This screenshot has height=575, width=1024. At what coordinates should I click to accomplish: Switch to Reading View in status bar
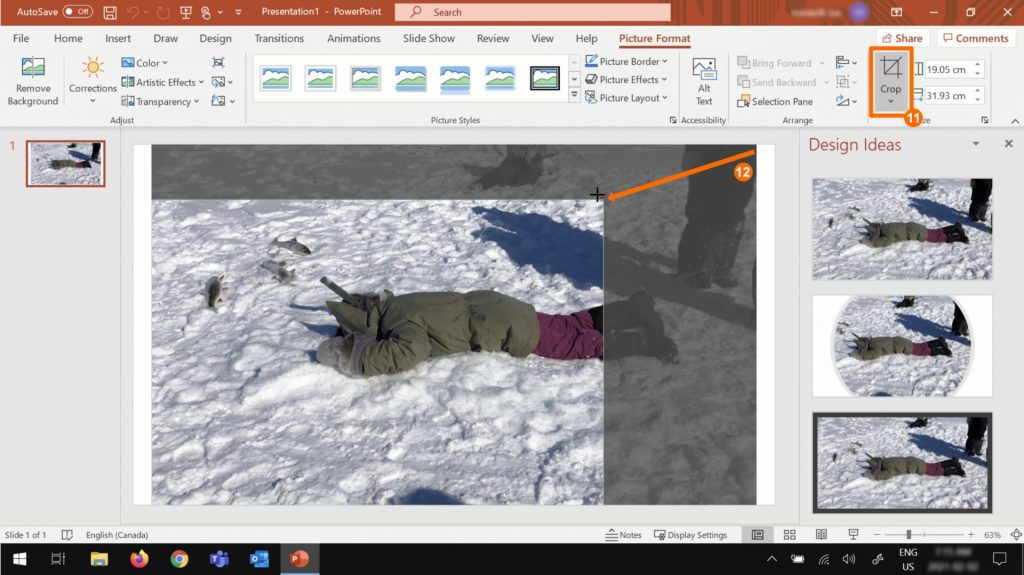[x=820, y=535]
